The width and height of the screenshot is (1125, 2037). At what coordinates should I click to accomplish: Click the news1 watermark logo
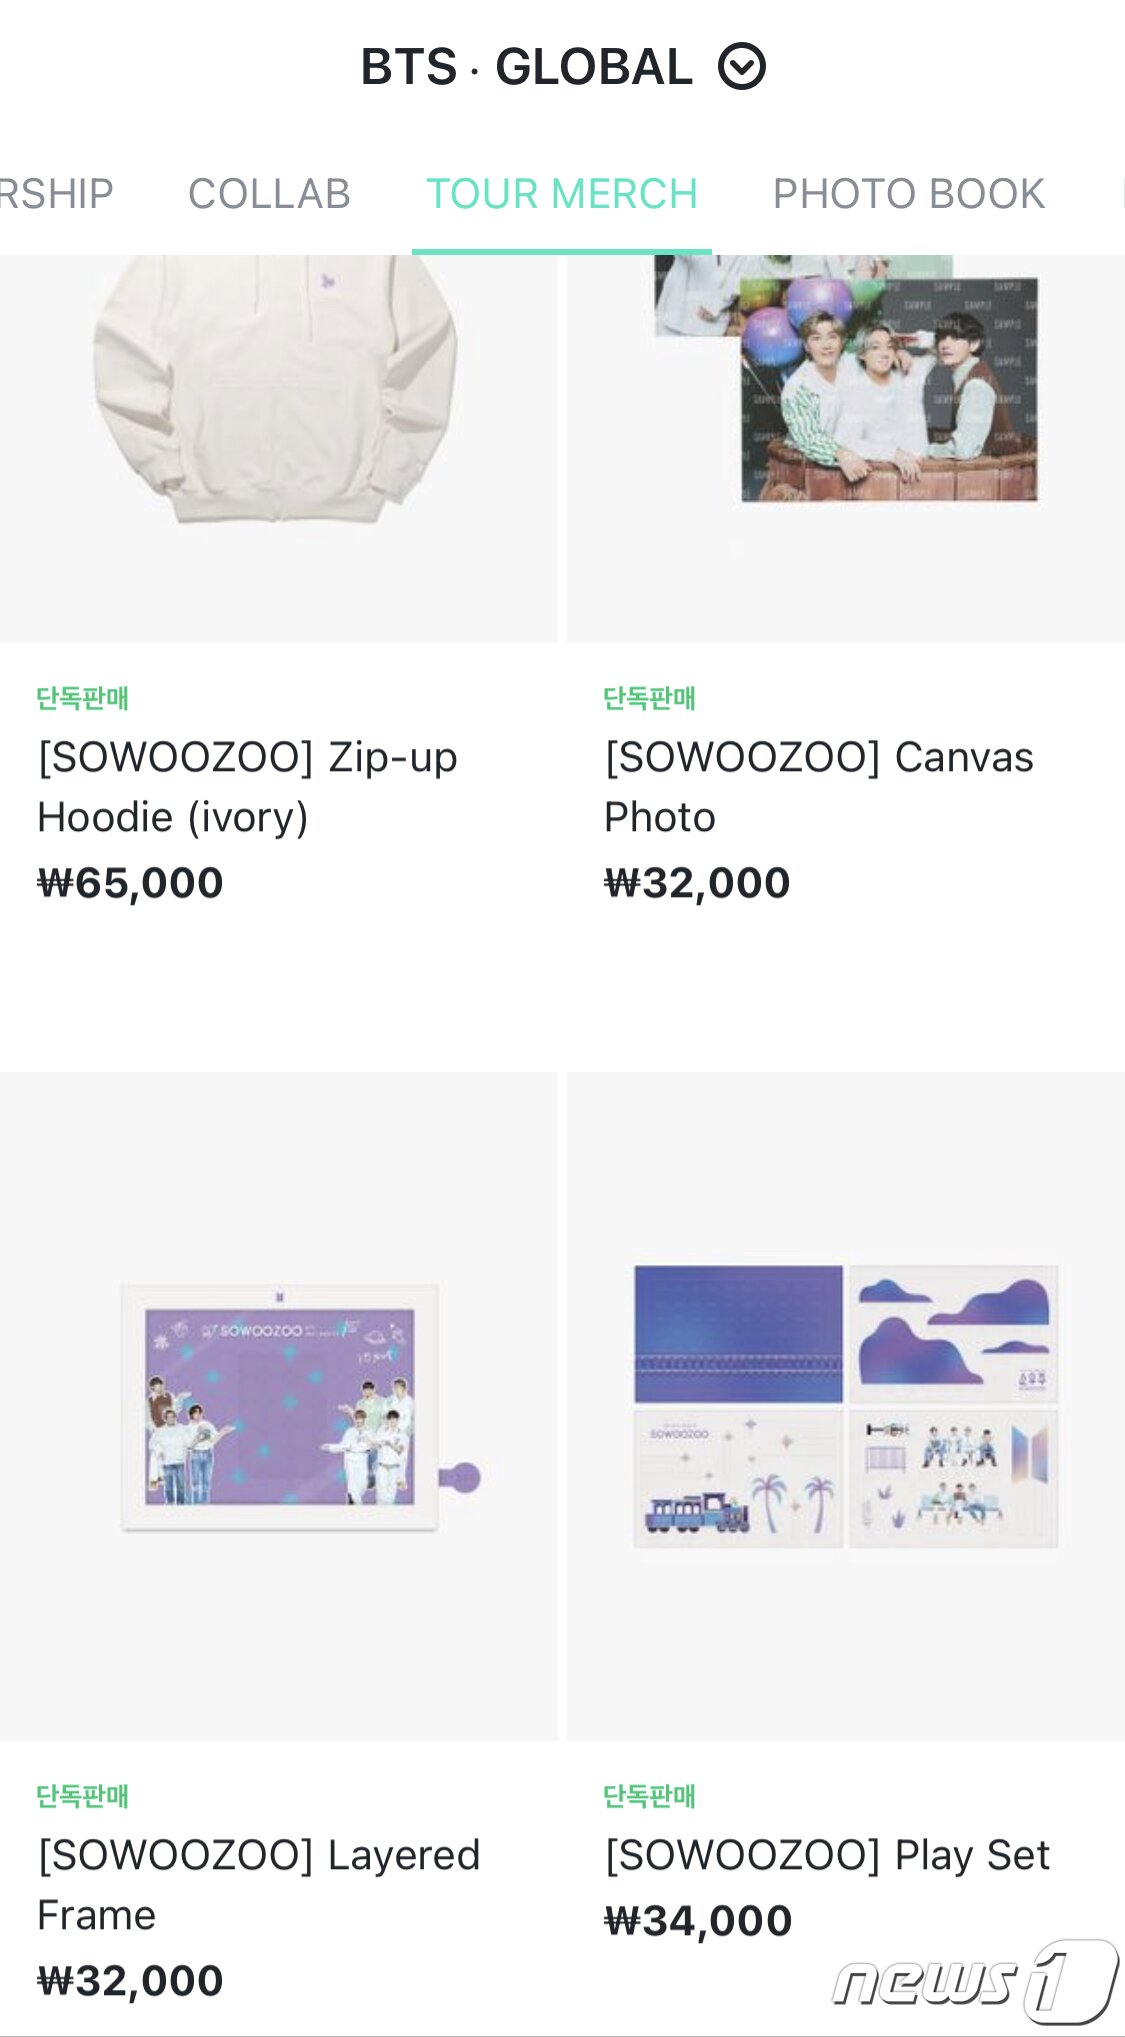click(x=975, y=1982)
